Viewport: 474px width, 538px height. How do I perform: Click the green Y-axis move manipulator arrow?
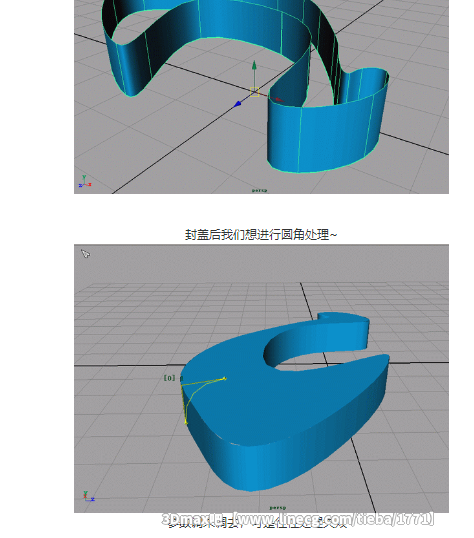(254, 65)
